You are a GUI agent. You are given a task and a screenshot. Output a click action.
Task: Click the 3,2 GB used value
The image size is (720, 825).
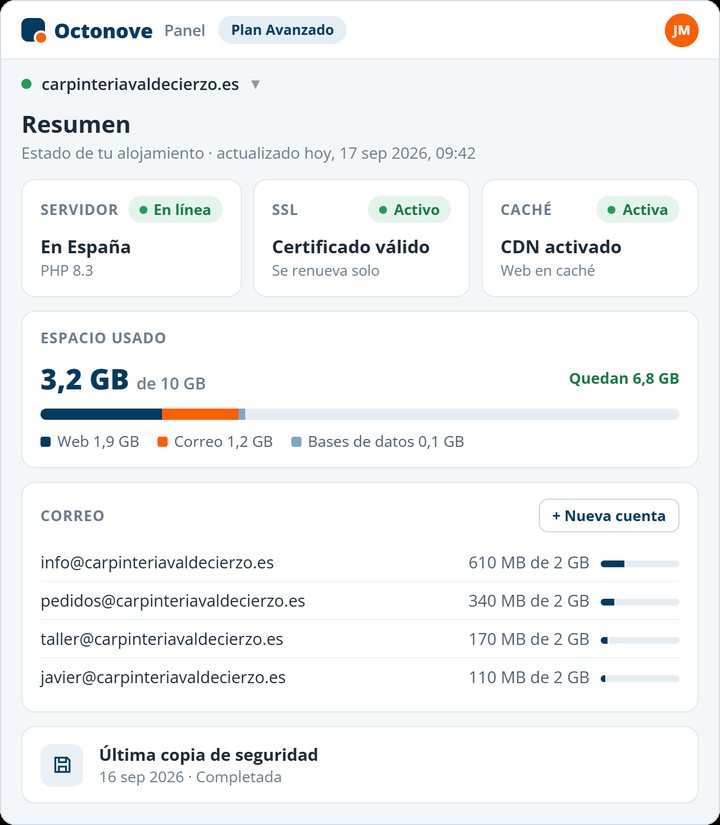pyautogui.click(x=85, y=379)
